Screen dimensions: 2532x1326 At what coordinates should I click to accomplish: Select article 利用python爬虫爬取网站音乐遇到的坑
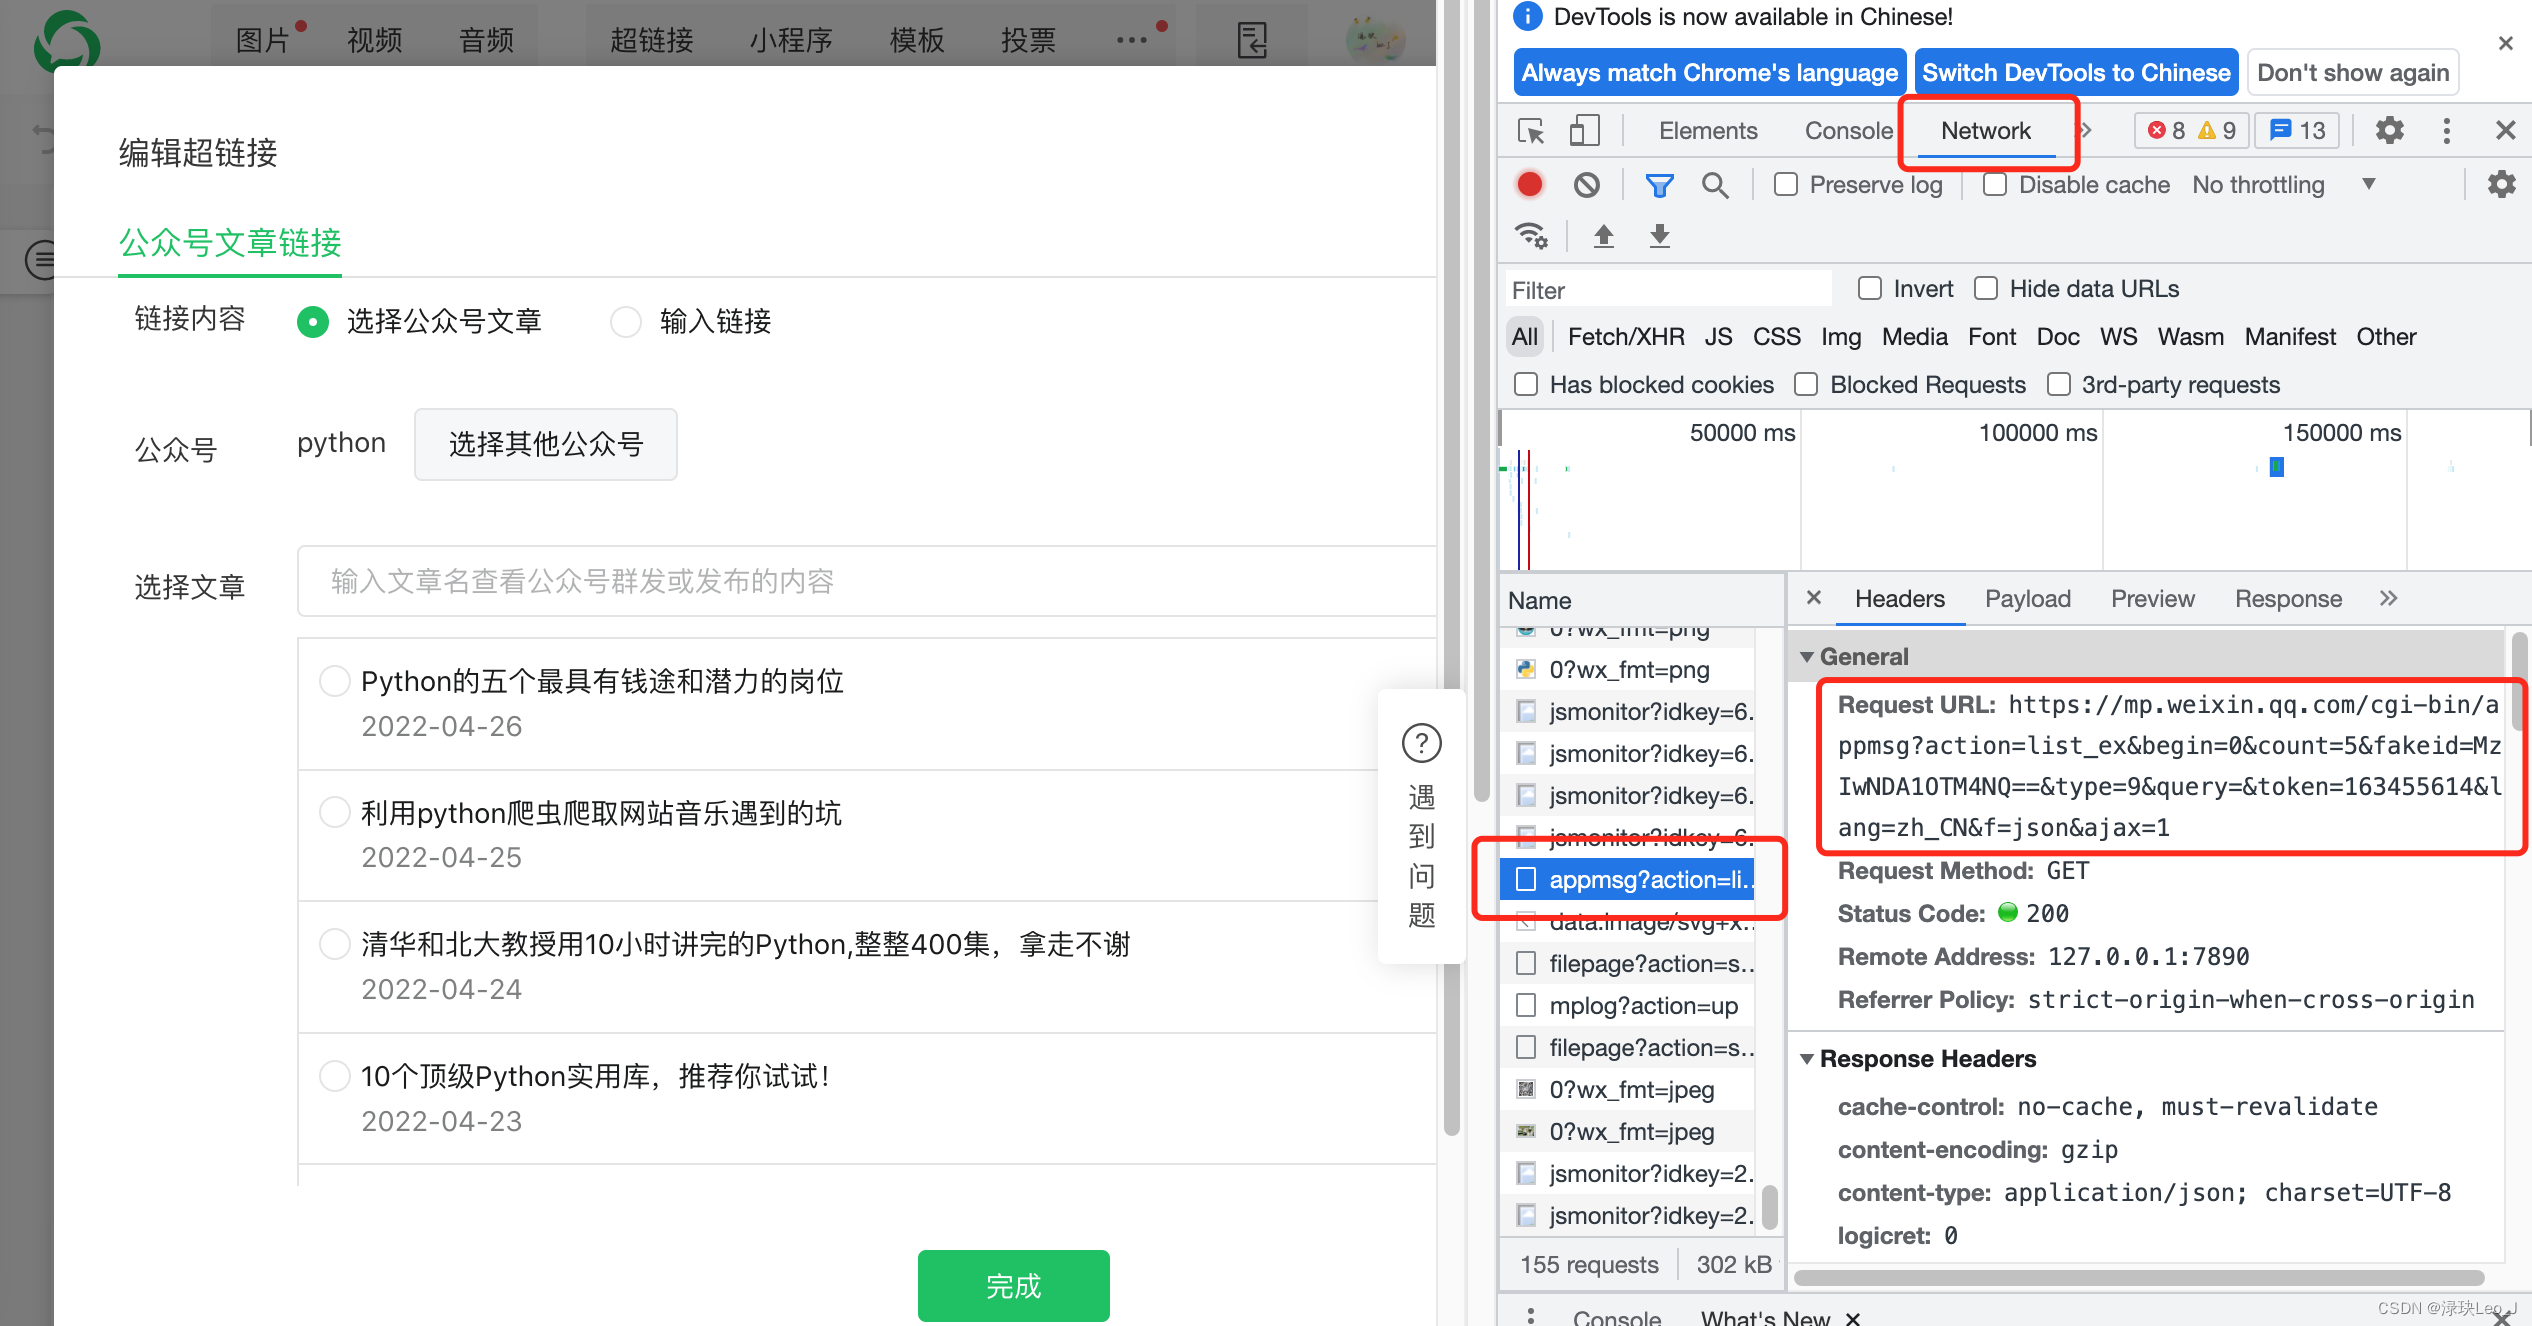[x=334, y=812]
